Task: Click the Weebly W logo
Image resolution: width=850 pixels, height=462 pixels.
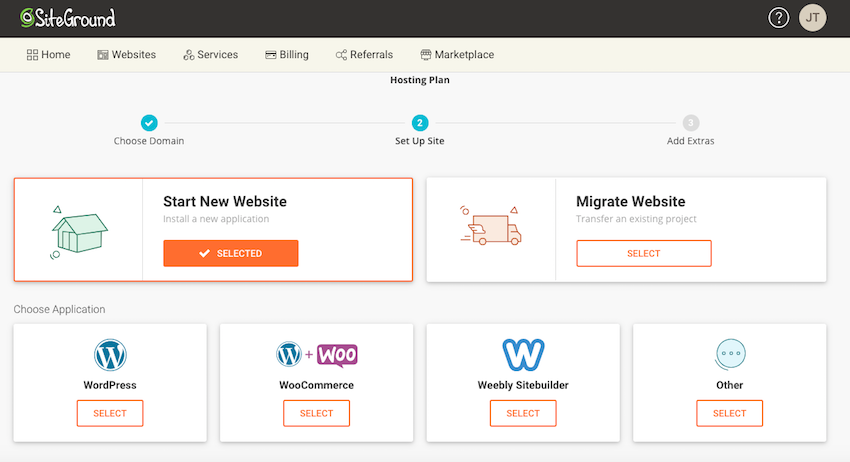Action: click(x=523, y=355)
